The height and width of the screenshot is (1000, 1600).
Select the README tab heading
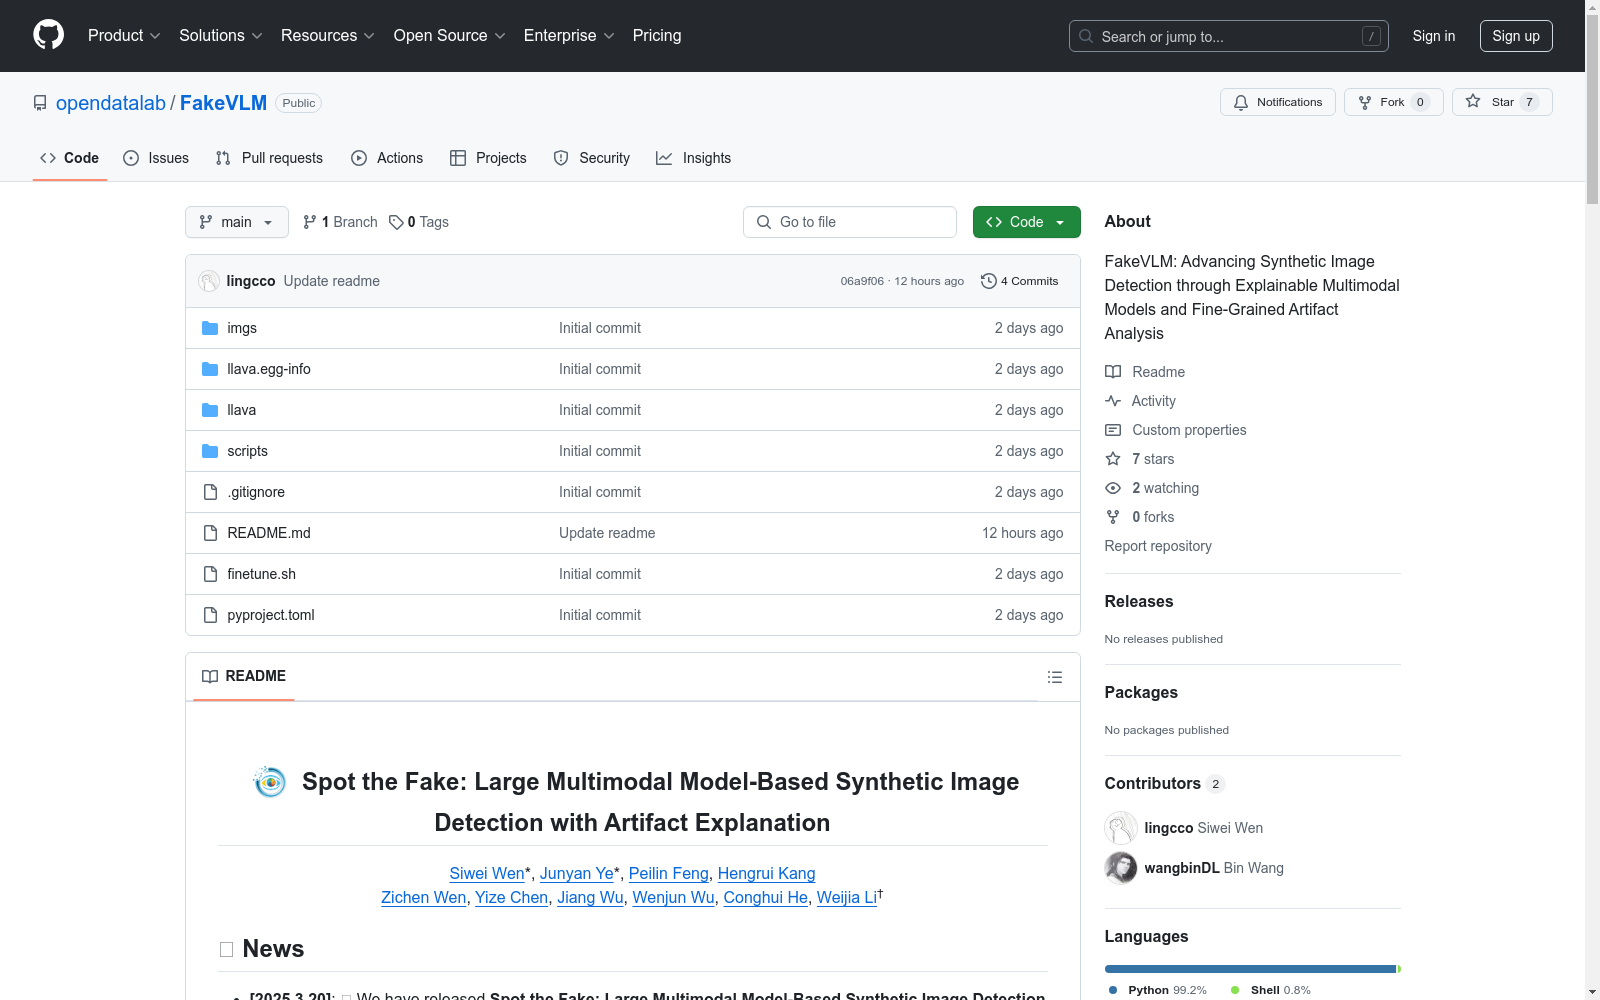(244, 676)
